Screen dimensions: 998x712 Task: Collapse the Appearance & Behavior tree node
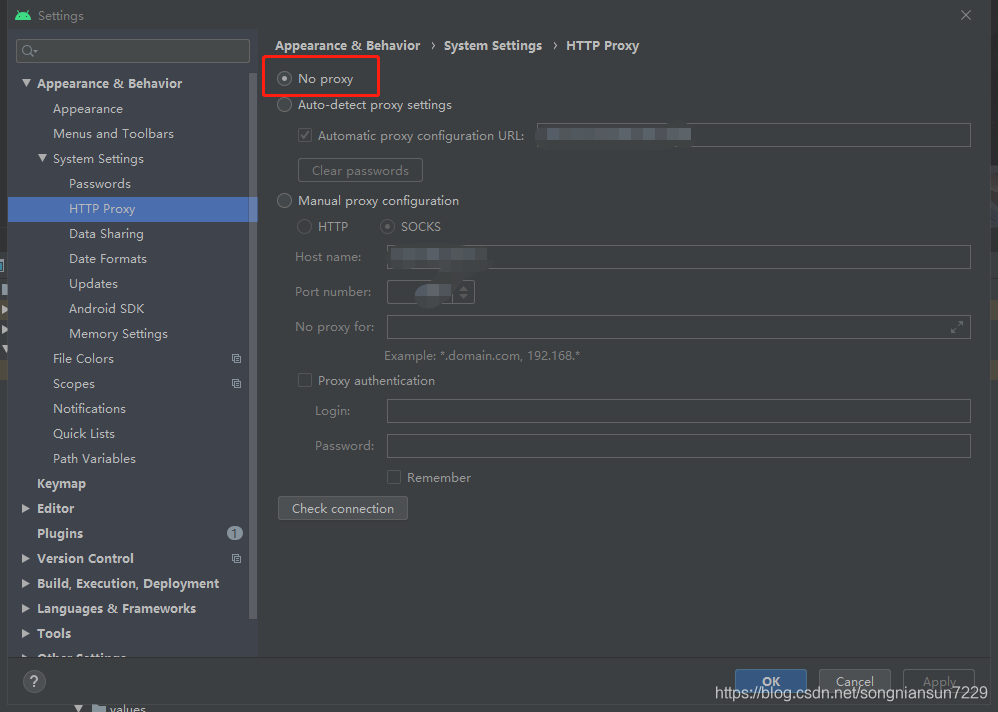(26, 83)
